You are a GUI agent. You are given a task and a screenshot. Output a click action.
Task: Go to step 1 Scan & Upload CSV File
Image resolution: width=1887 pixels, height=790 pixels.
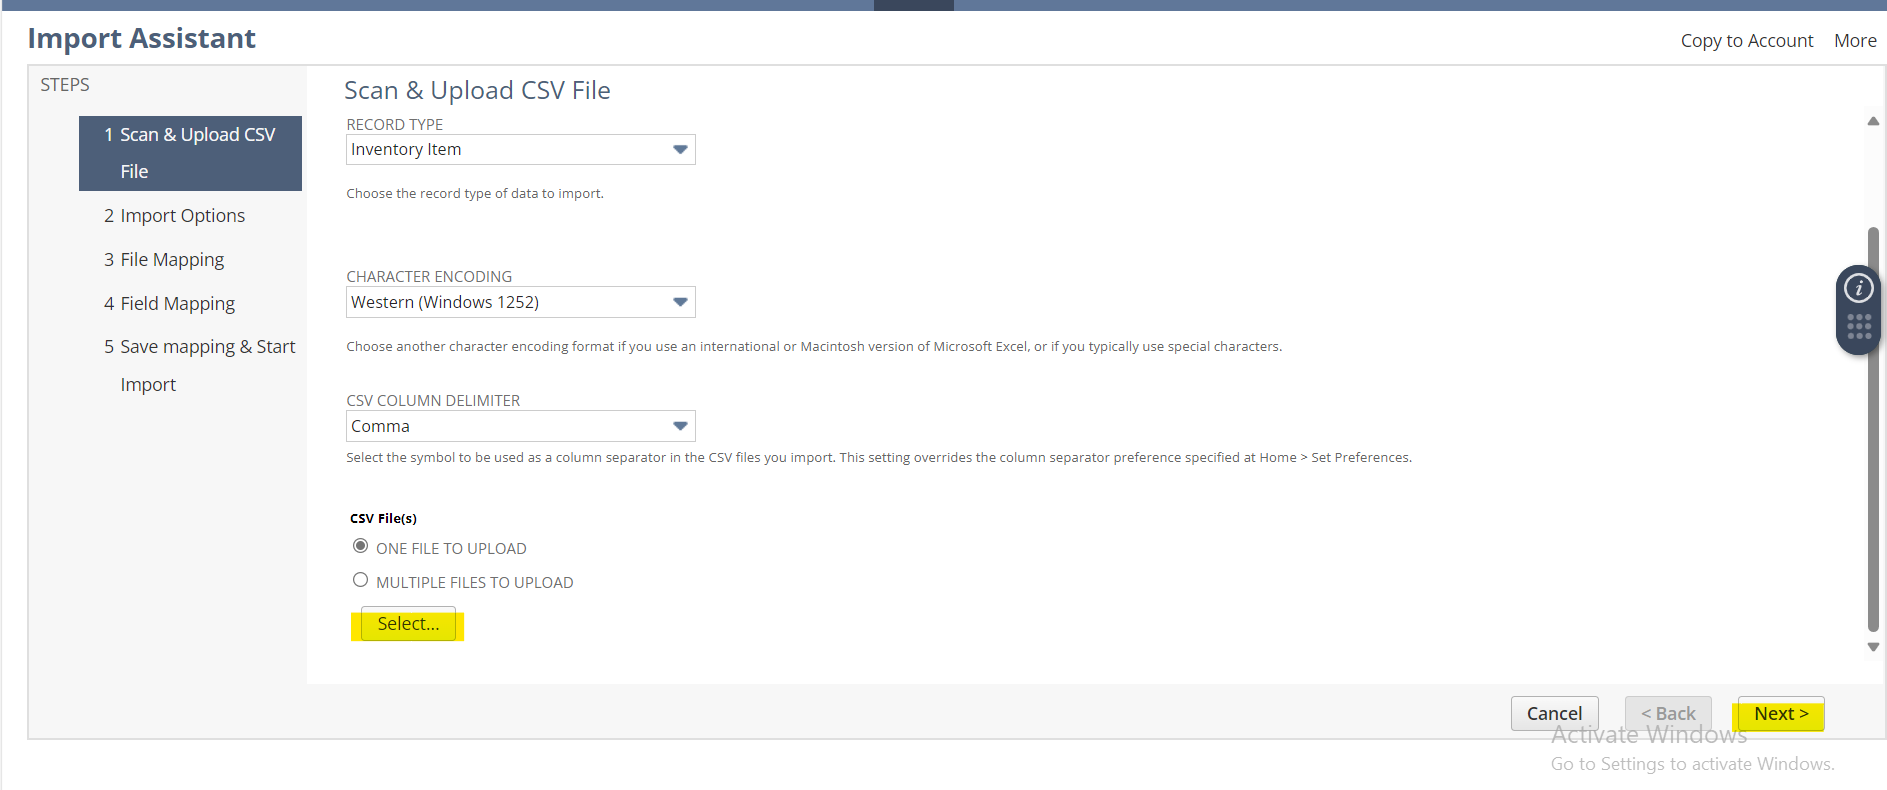pyautogui.click(x=190, y=153)
